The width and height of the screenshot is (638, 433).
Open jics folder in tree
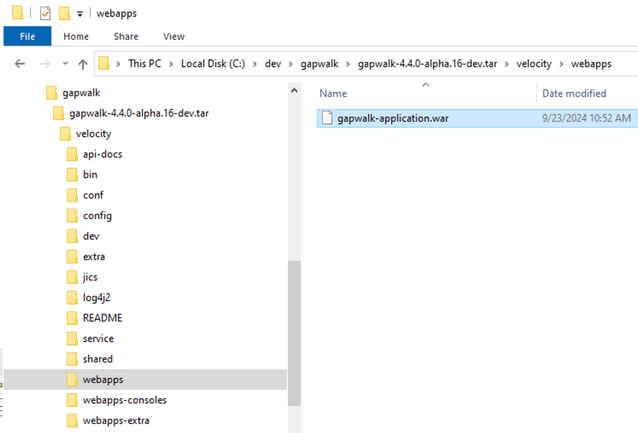[90, 277]
